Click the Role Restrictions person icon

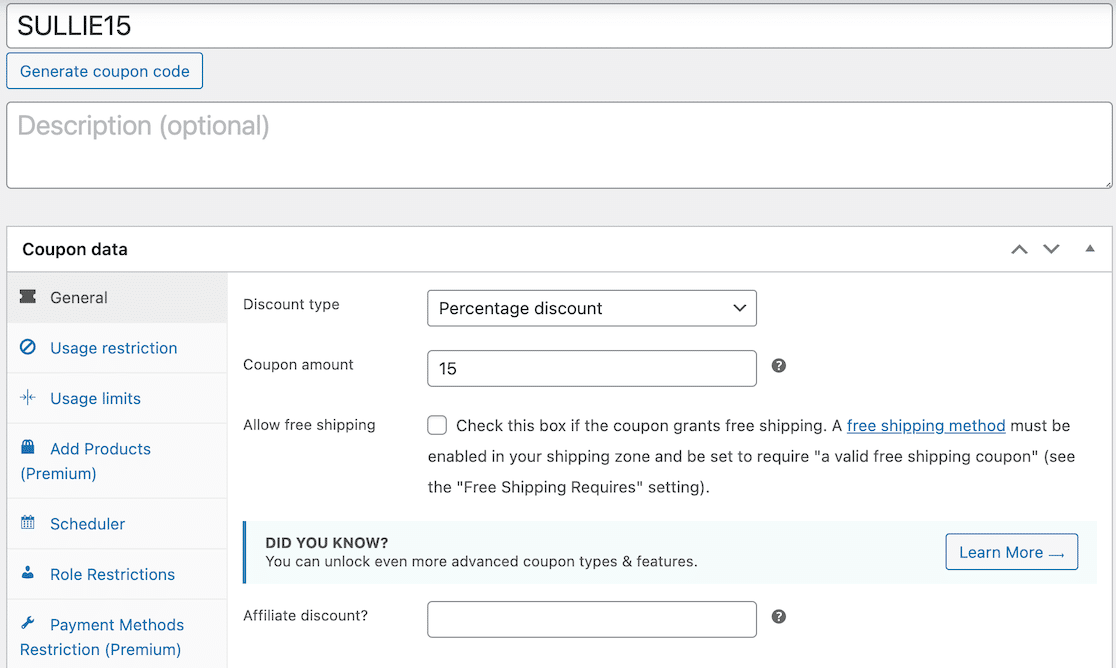[x=29, y=574]
